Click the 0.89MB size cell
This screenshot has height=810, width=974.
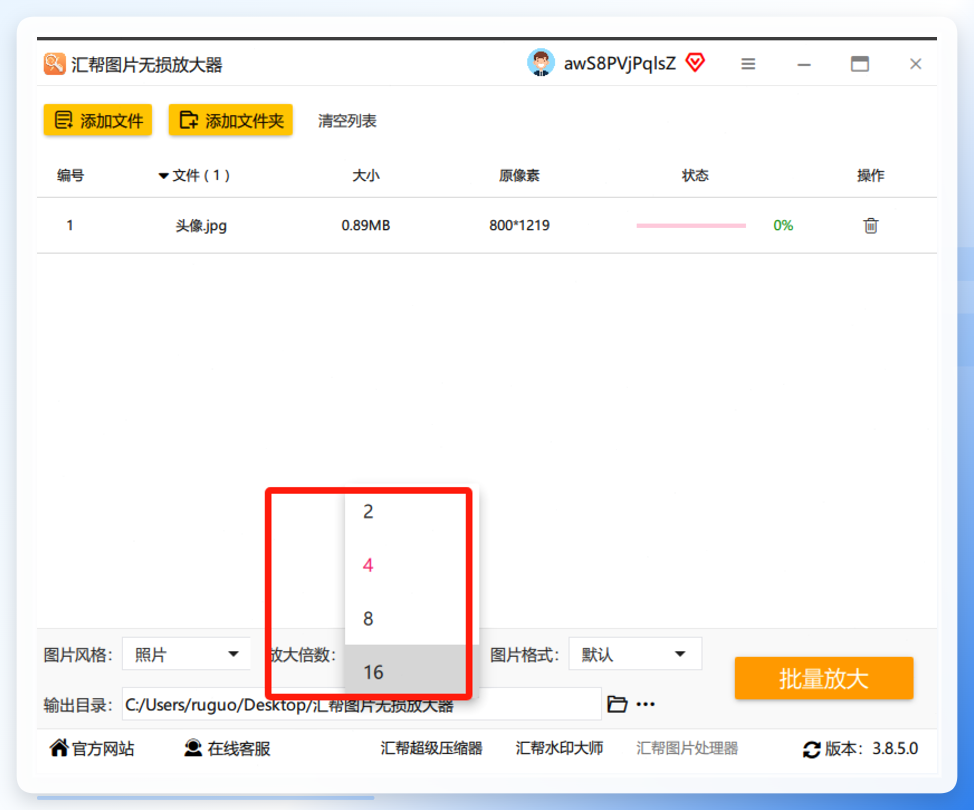366,225
